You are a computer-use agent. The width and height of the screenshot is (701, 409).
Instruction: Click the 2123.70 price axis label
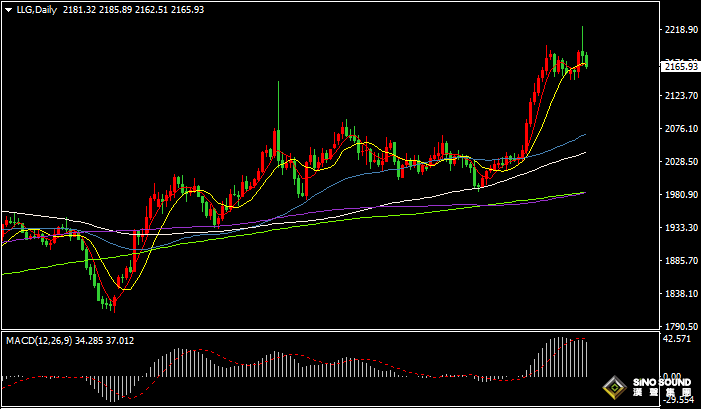pyautogui.click(x=680, y=96)
